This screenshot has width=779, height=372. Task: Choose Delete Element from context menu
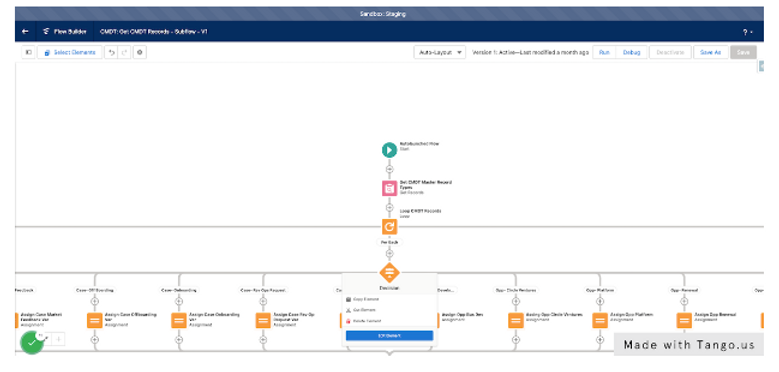tap(367, 321)
